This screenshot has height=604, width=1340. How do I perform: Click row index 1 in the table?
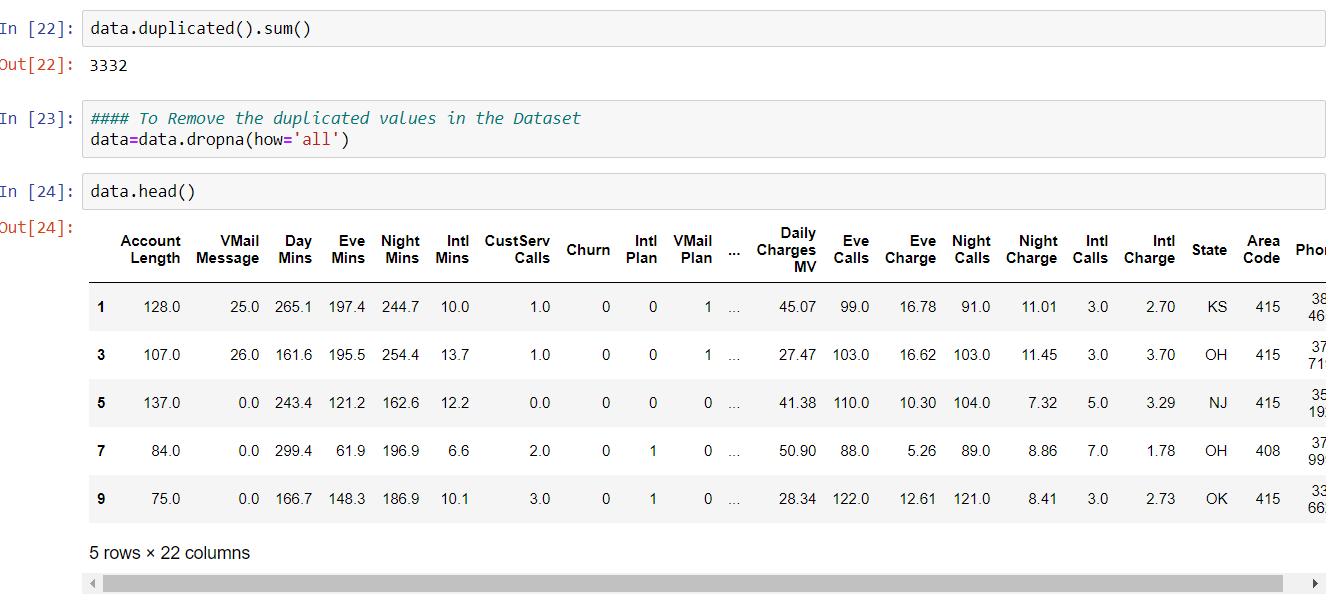(x=101, y=307)
